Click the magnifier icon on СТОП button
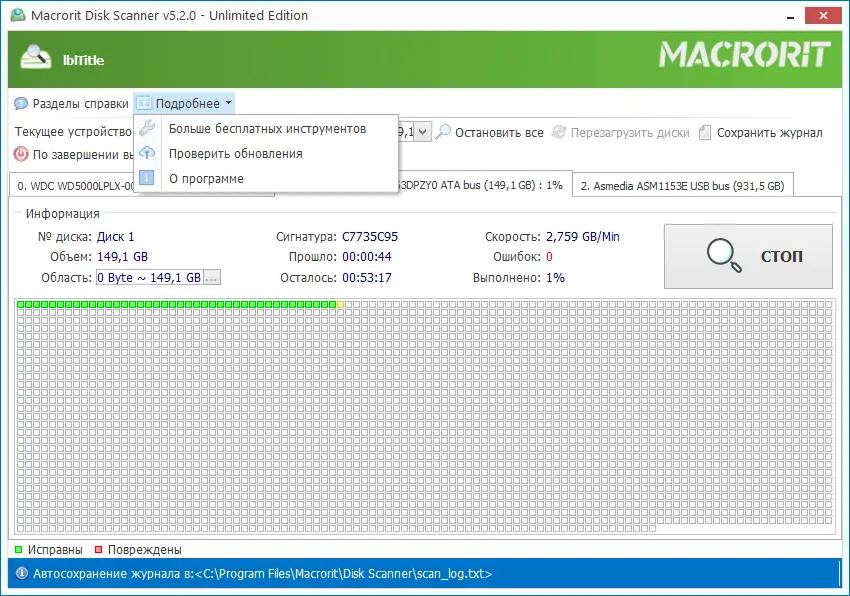Screen dimensions: 850x596 (724, 255)
